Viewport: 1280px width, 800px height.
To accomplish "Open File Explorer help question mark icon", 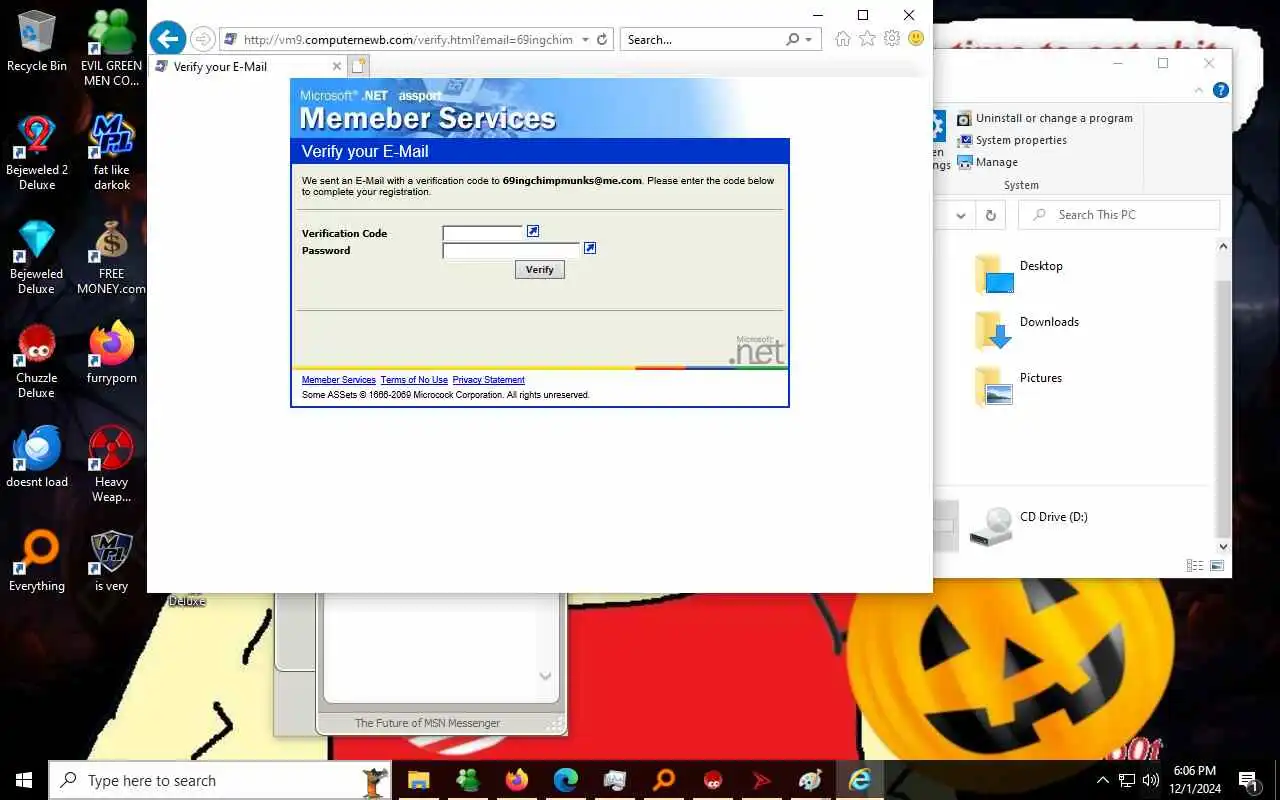I will tap(1220, 90).
